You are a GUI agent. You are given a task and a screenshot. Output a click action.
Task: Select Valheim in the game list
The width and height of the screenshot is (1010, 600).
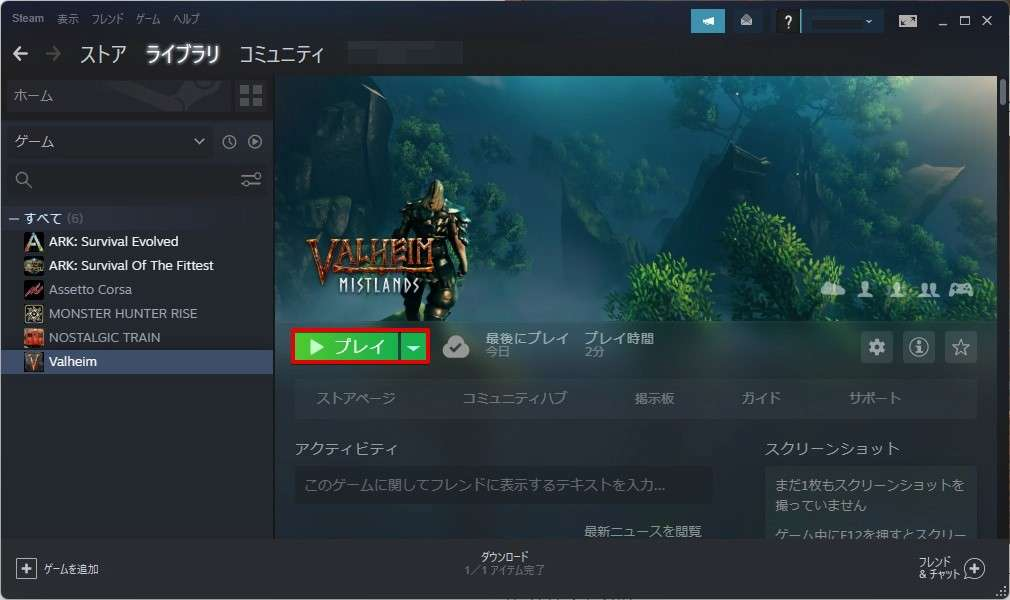(137, 362)
